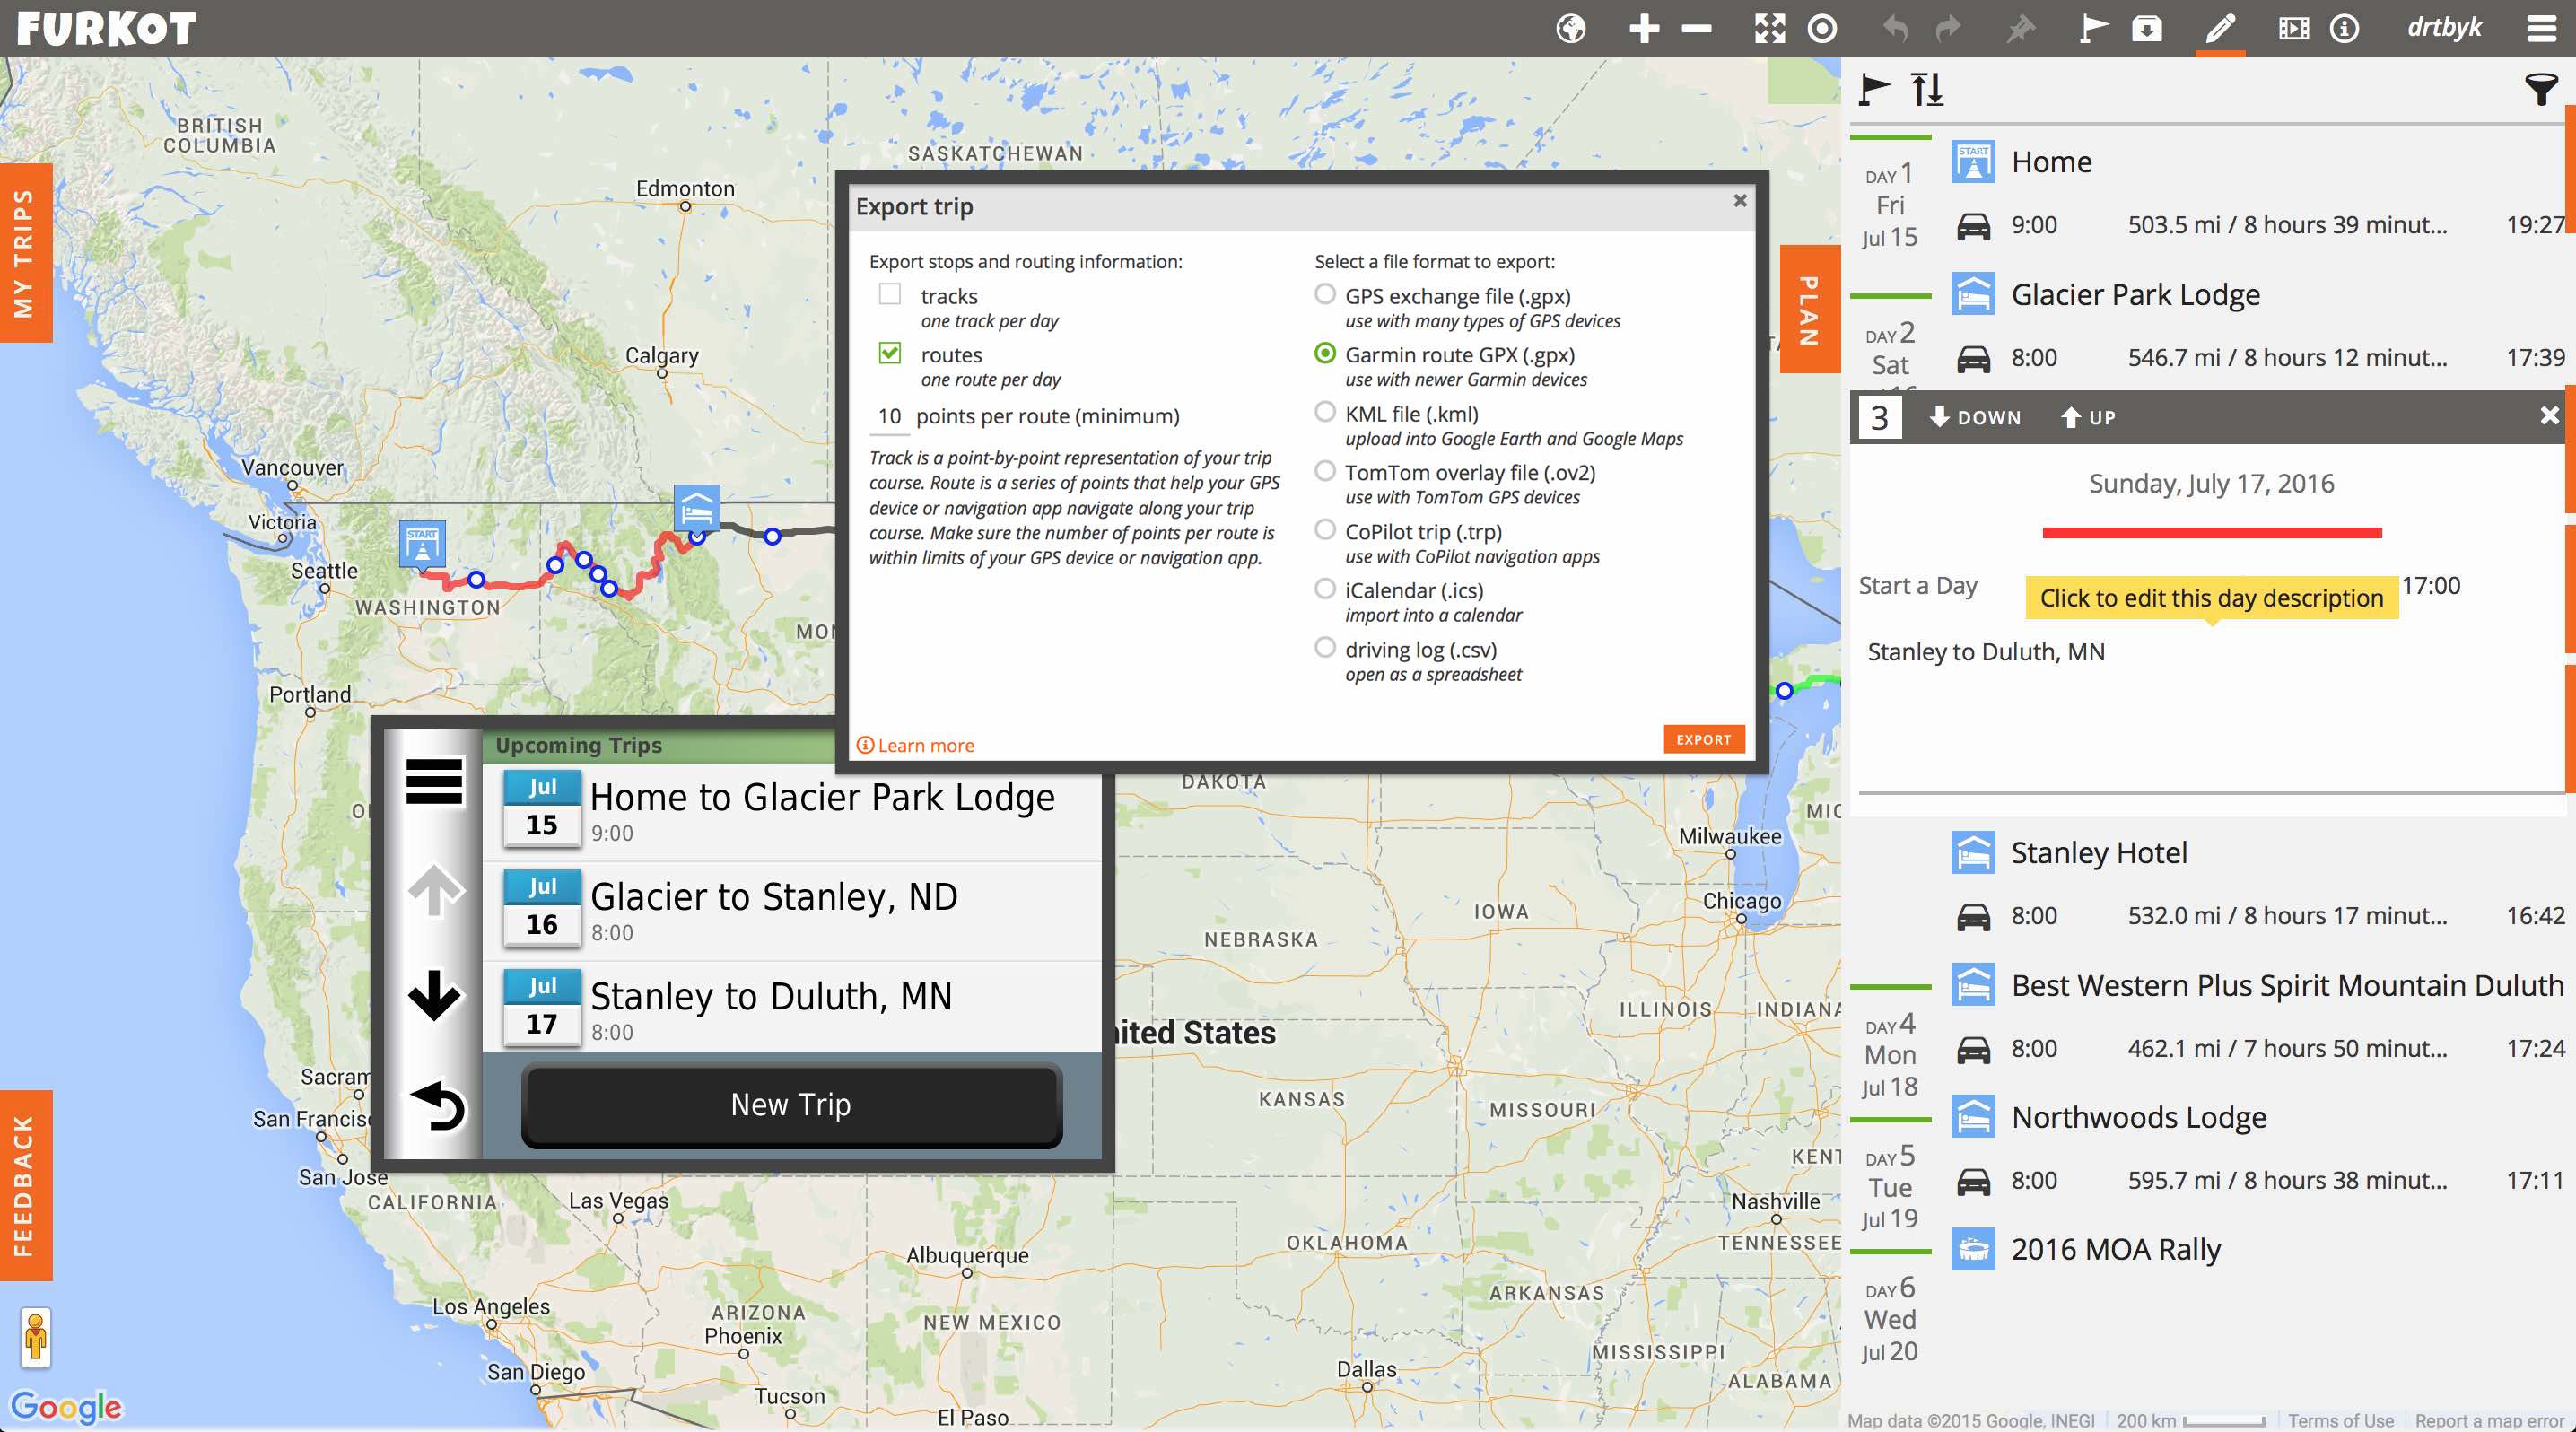Select iCalendar (.ics) format
The width and height of the screenshot is (2576, 1432).
click(1324, 588)
